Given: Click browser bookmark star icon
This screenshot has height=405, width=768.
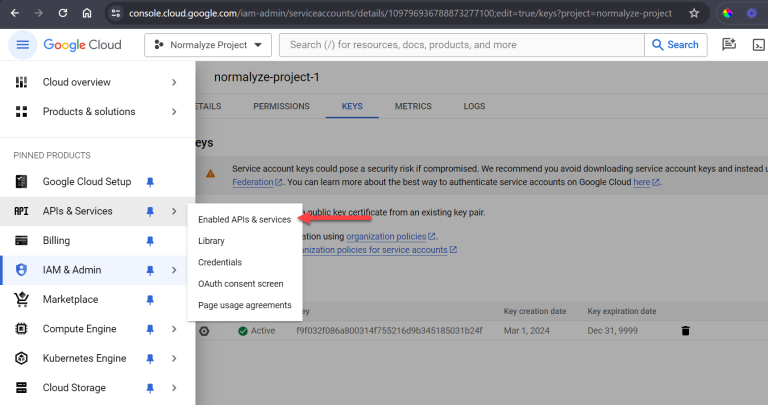Looking at the screenshot, I should pos(694,14).
